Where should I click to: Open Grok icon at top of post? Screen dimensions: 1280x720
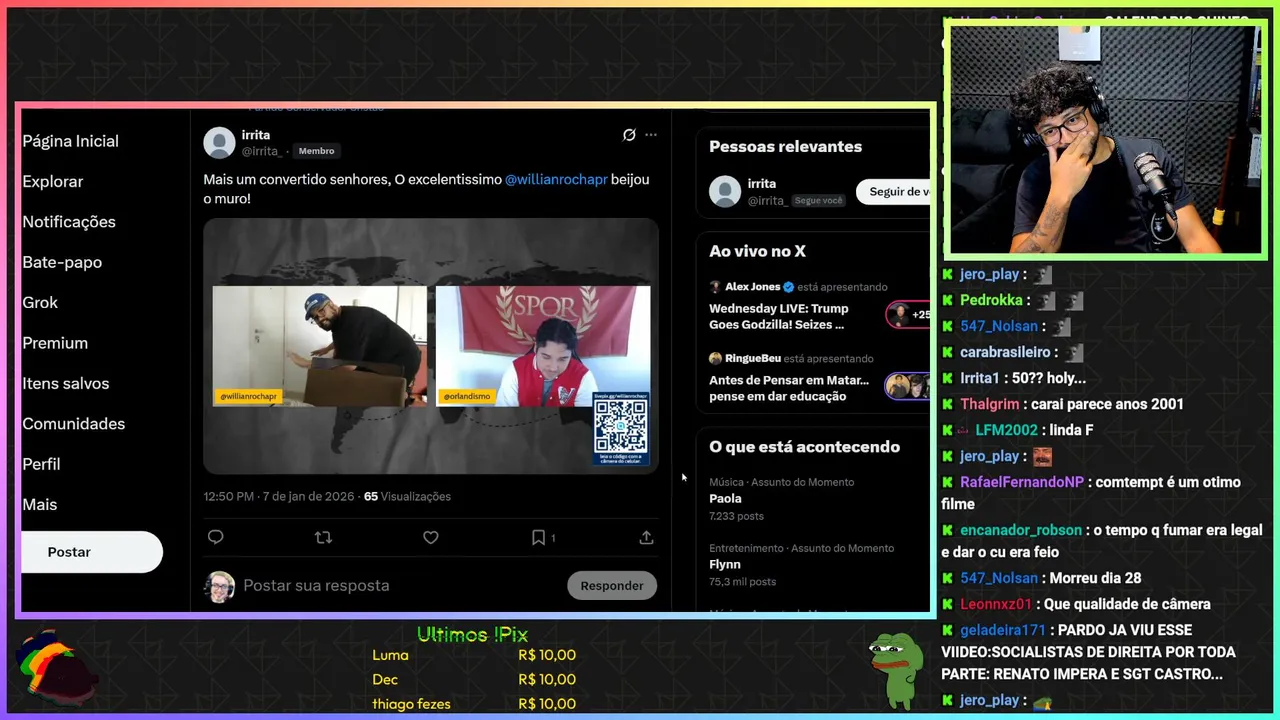(x=629, y=135)
